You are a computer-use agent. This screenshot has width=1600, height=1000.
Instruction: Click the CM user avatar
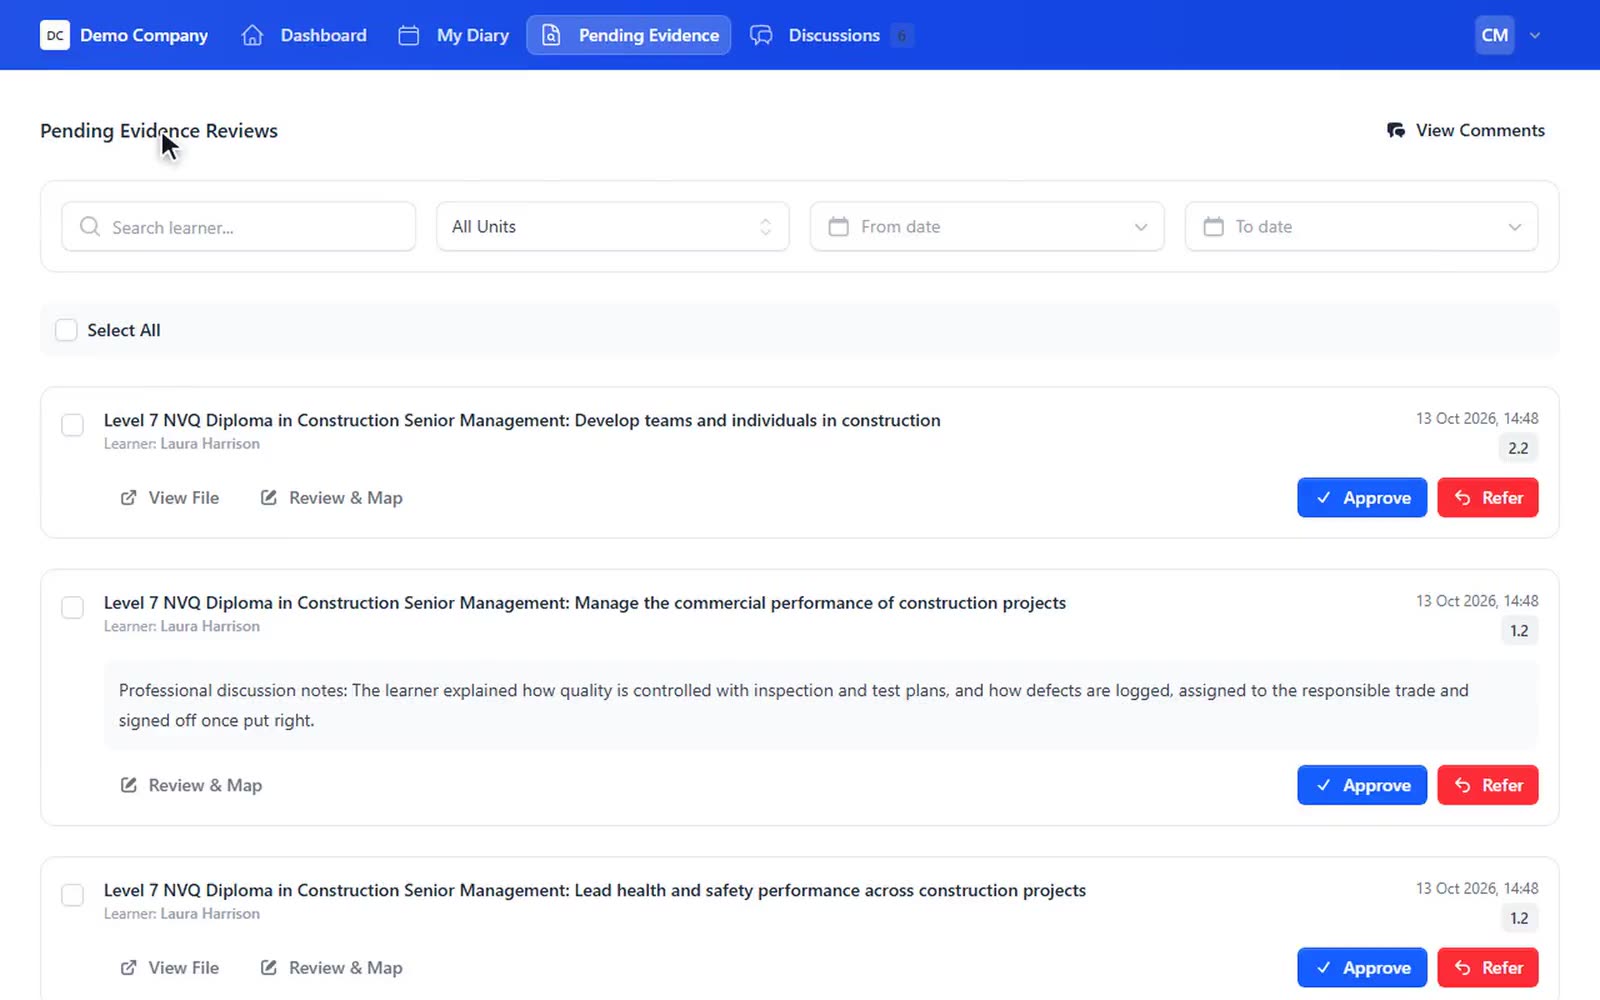click(1494, 35)
